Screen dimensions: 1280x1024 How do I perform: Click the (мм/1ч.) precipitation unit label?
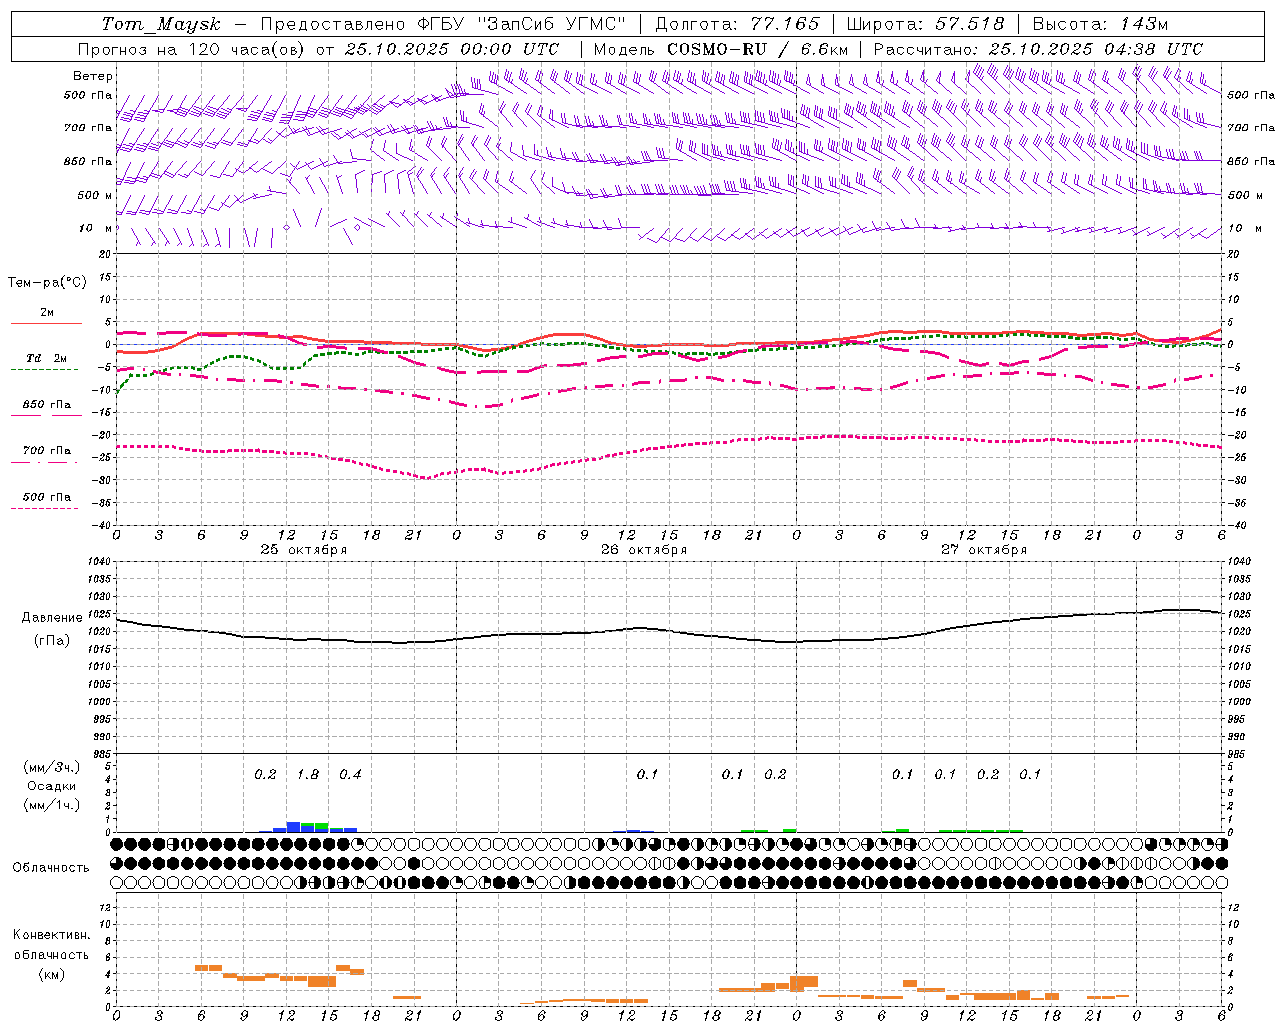(52, 805)
